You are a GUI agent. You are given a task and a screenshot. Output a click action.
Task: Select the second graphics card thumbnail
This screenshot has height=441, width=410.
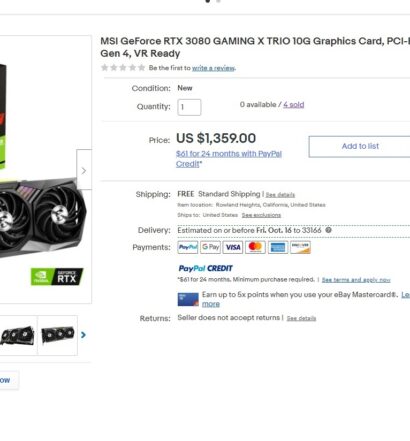coord(58,335)
